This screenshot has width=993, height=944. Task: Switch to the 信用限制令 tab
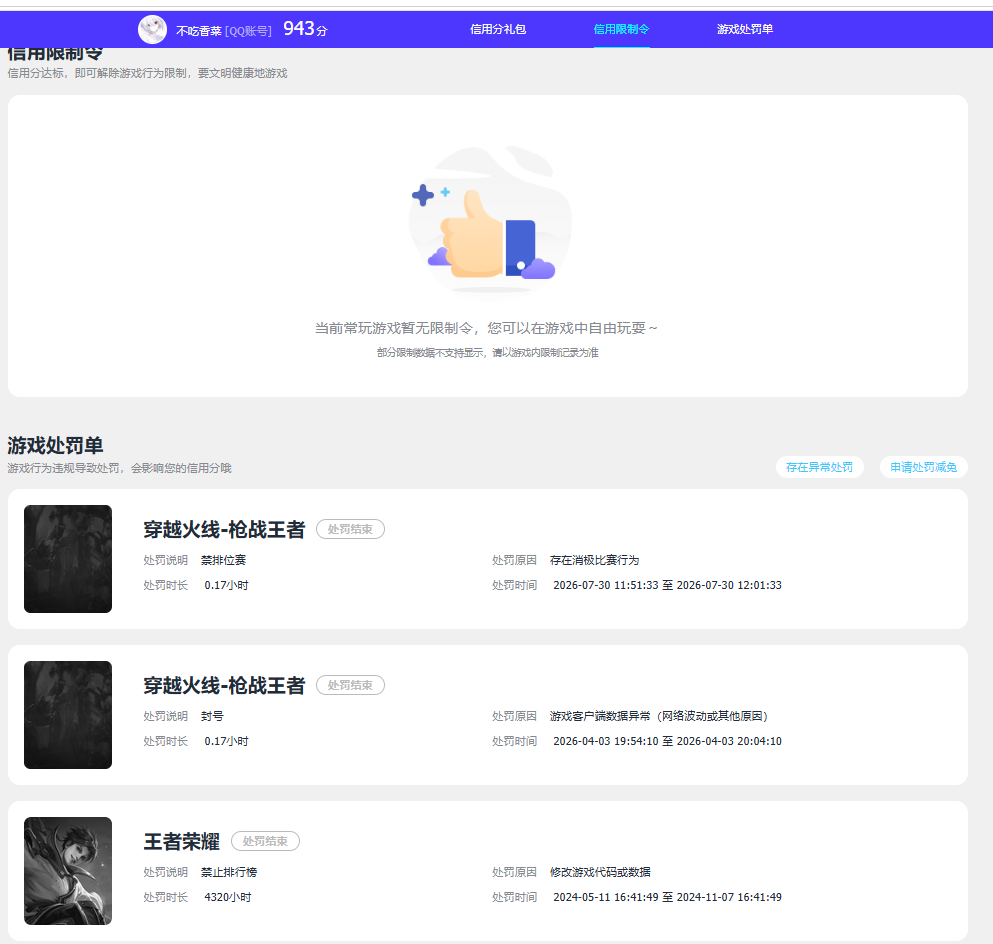coord(621,29)
